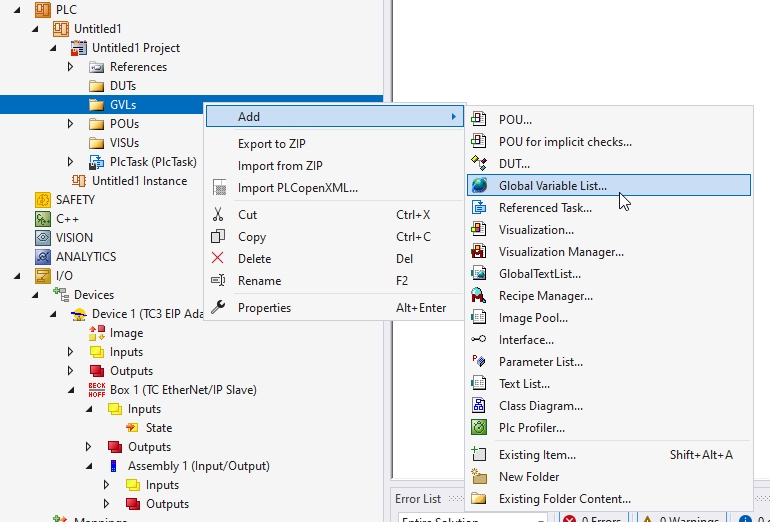Click the GlobalTextList icon
This screenshot has width=770, height=522.
pyautogui.click(x=479, y=274)
